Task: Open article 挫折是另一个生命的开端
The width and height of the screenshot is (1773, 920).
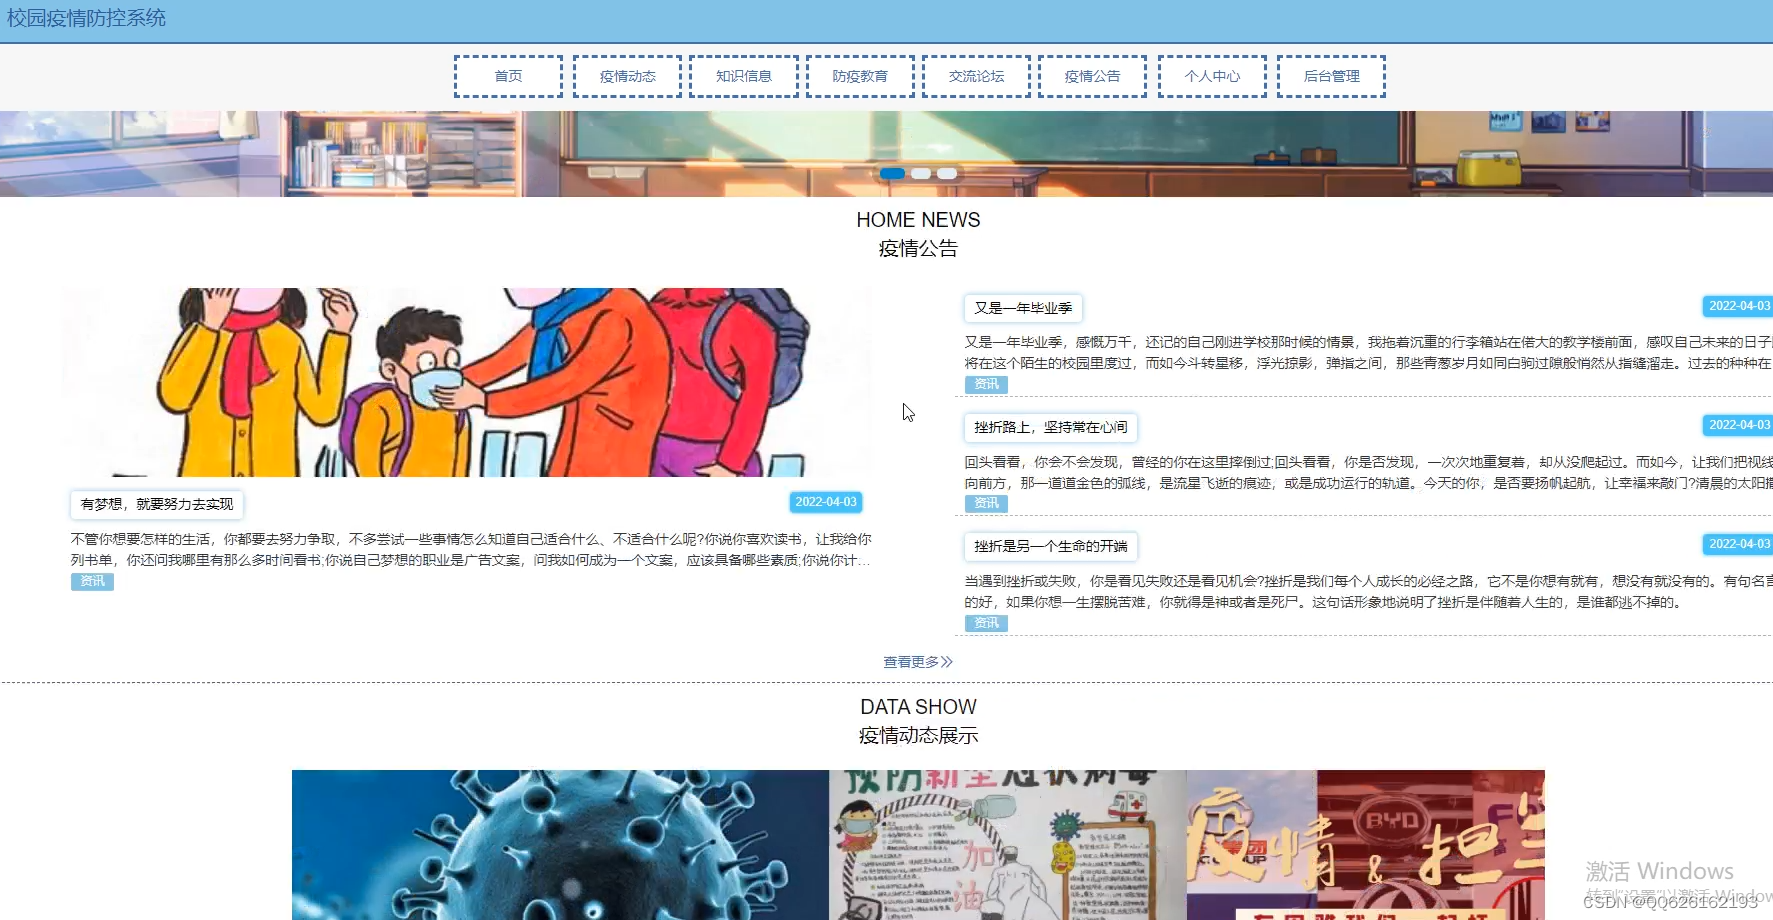Action: pos(1051,546)
